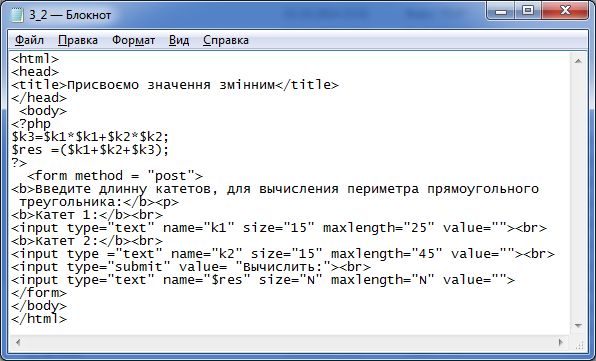
Task: Click the horizontal scrollbar right arrow
Action: point(561,342)
